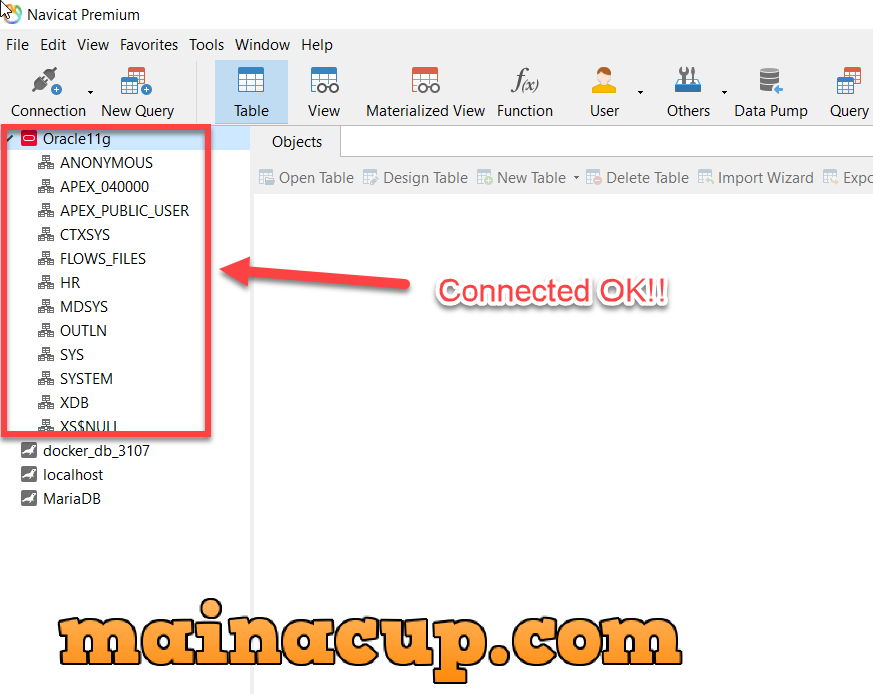Open the Materialized View icon
The image size is (873, 694).
click(x=425, y=92)
